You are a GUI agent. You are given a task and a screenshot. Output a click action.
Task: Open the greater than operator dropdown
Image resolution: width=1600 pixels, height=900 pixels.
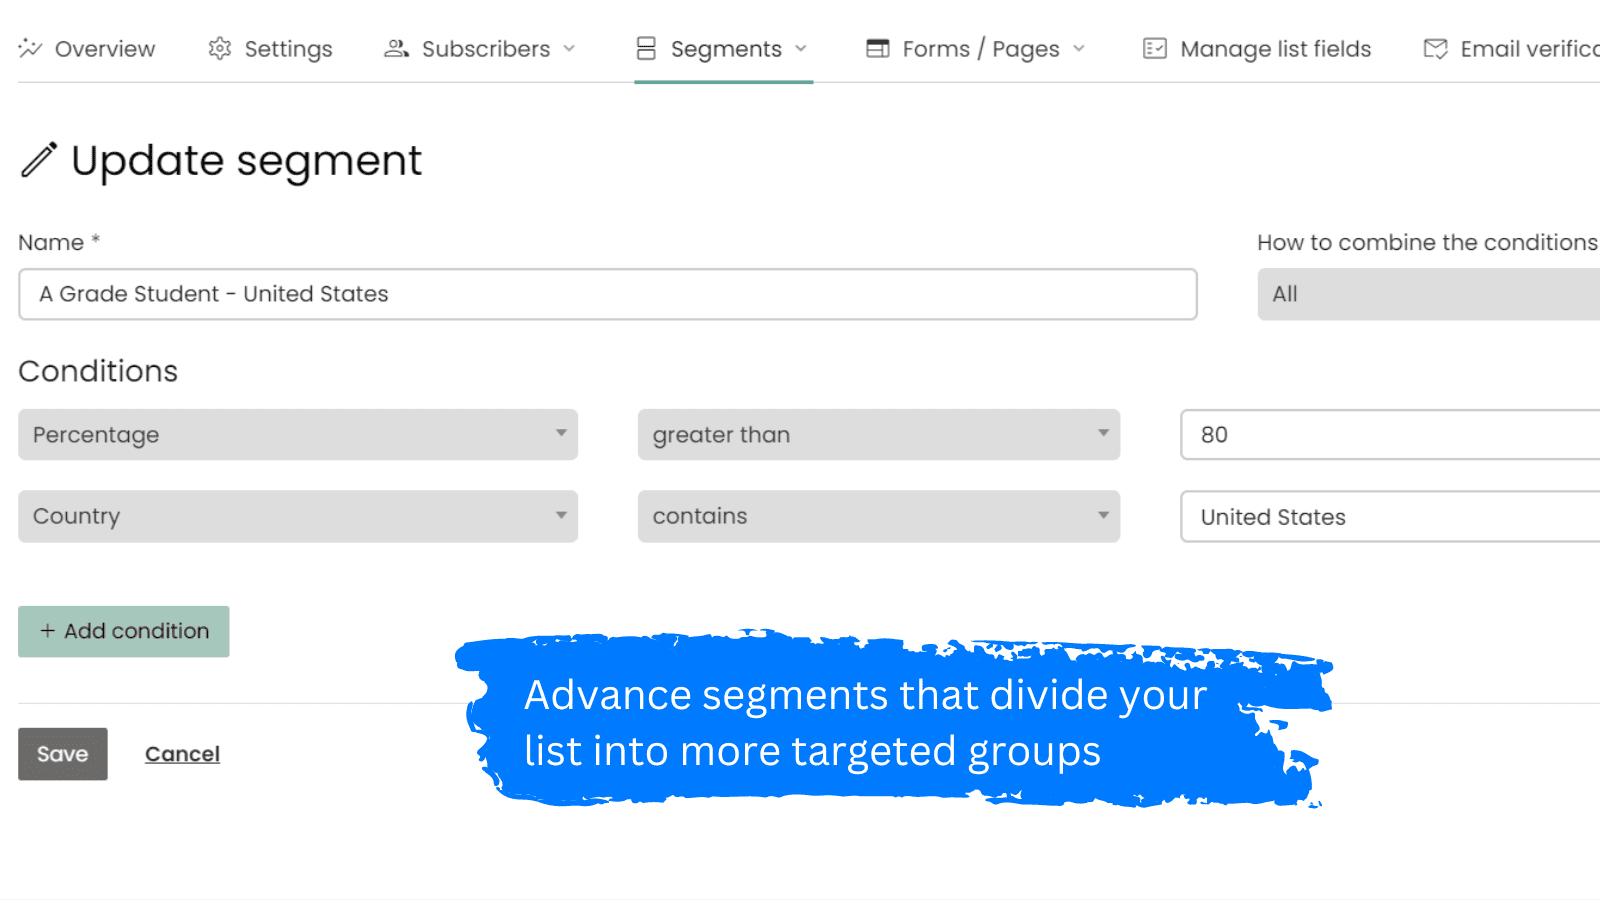(878, 434)
